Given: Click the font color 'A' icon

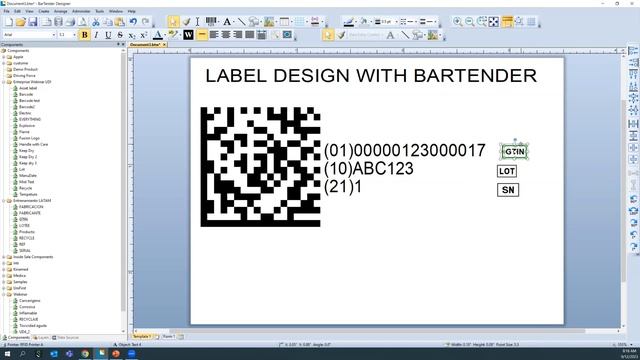Looking at the screenshot, I should click(158, 35).
